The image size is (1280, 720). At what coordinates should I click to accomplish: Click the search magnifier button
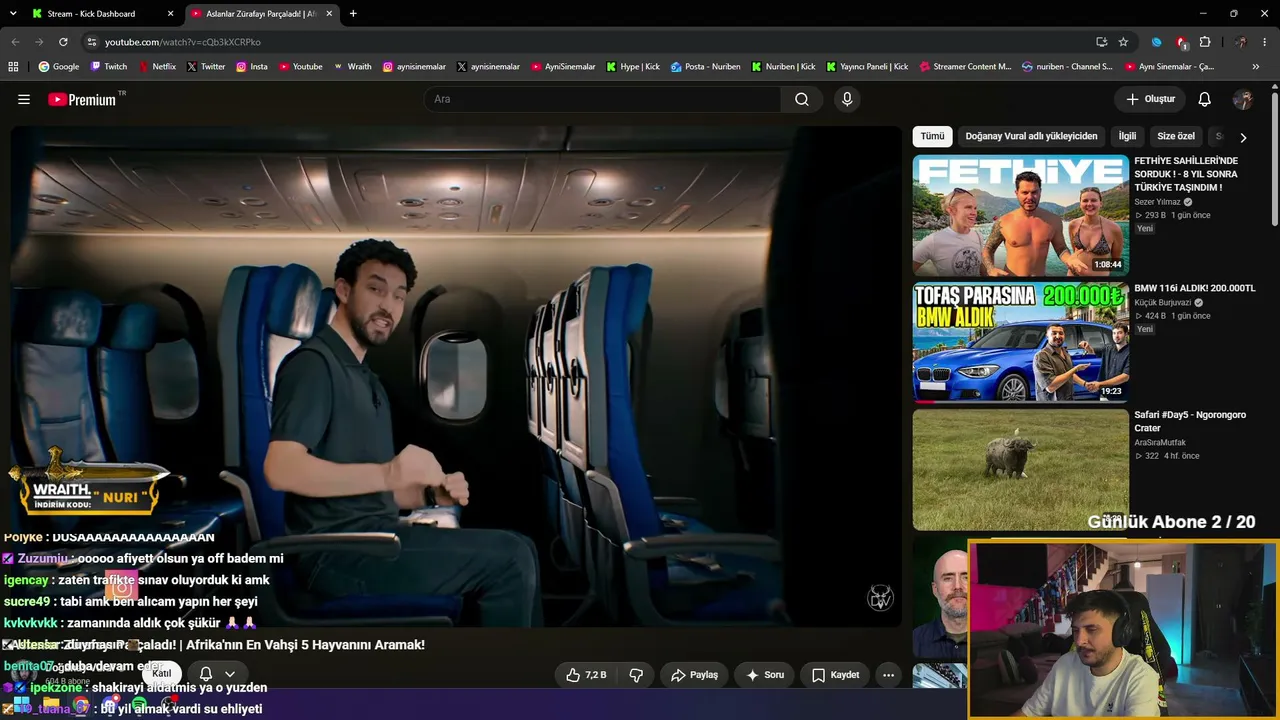[x=802, y=99]
